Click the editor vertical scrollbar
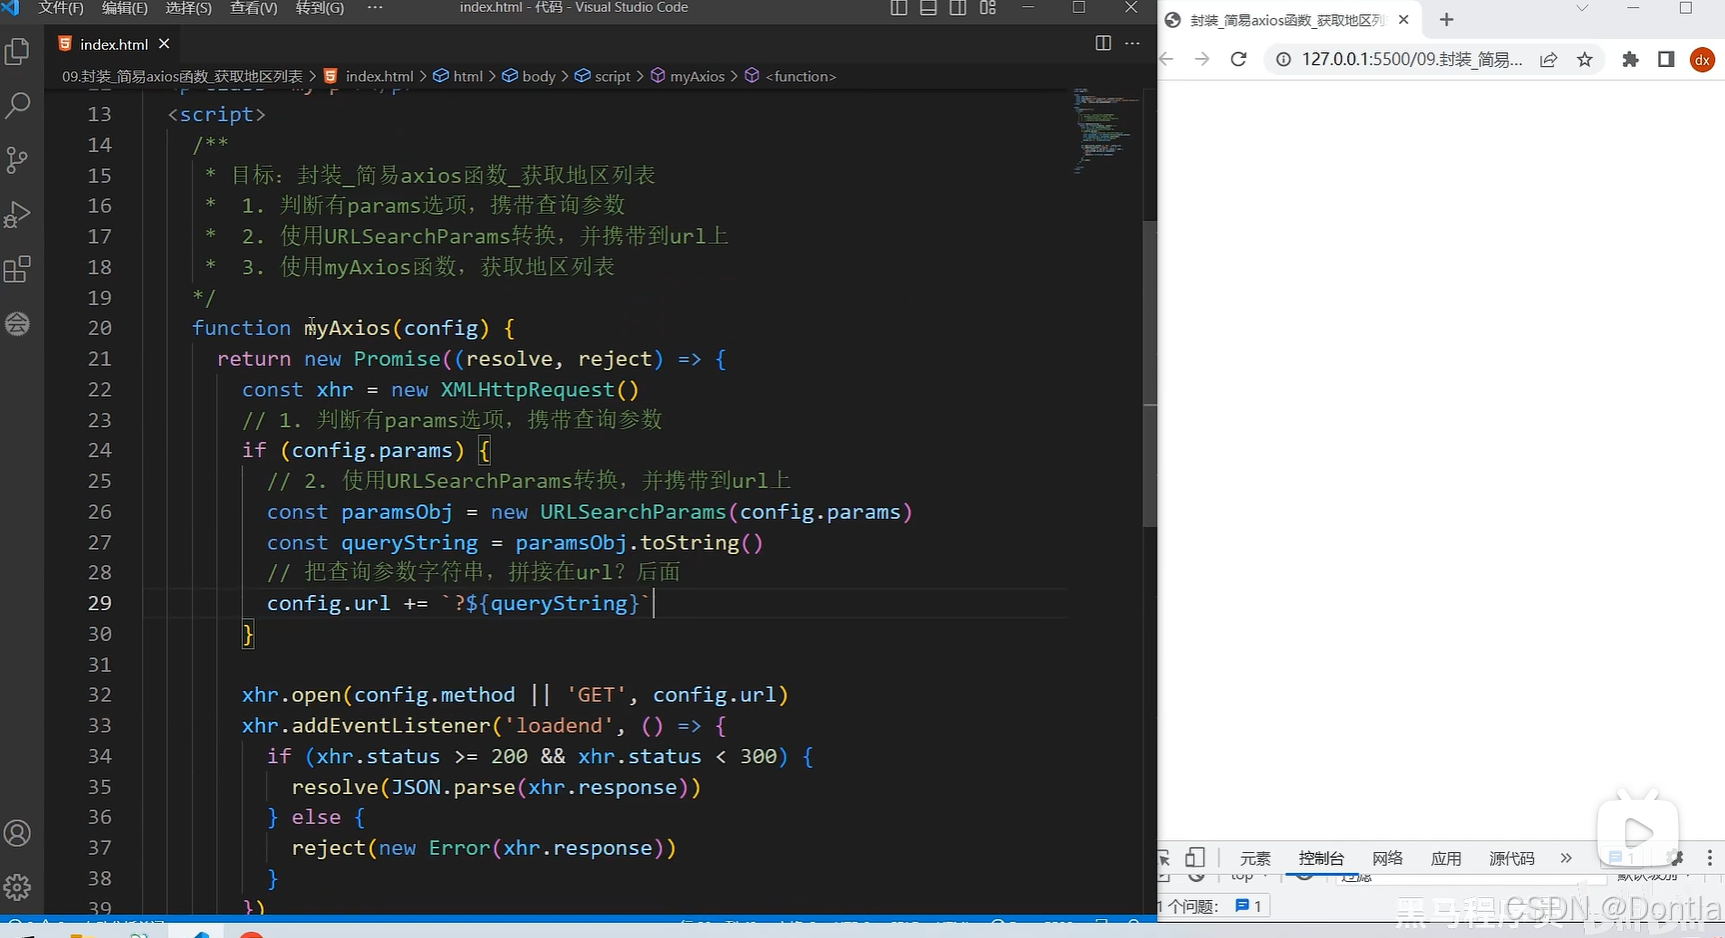1725x938 pixels. pos(1150,374)
